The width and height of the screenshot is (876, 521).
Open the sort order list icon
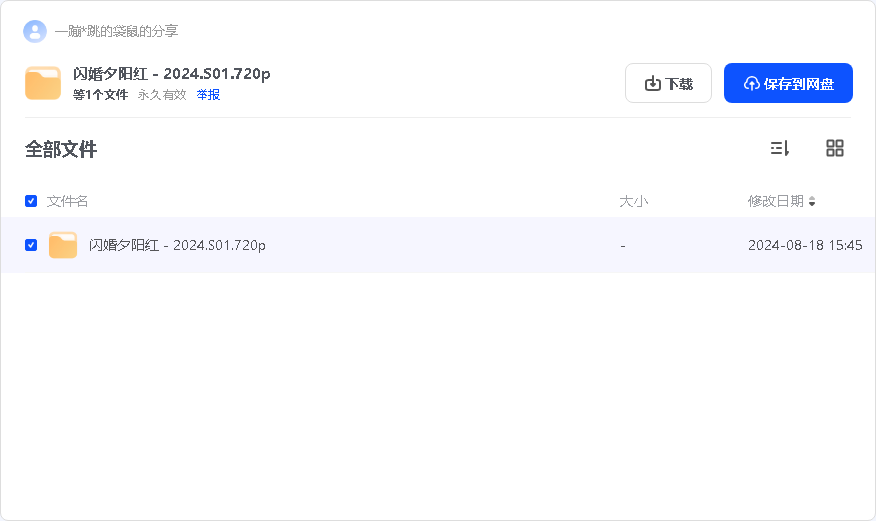[779, 148]
